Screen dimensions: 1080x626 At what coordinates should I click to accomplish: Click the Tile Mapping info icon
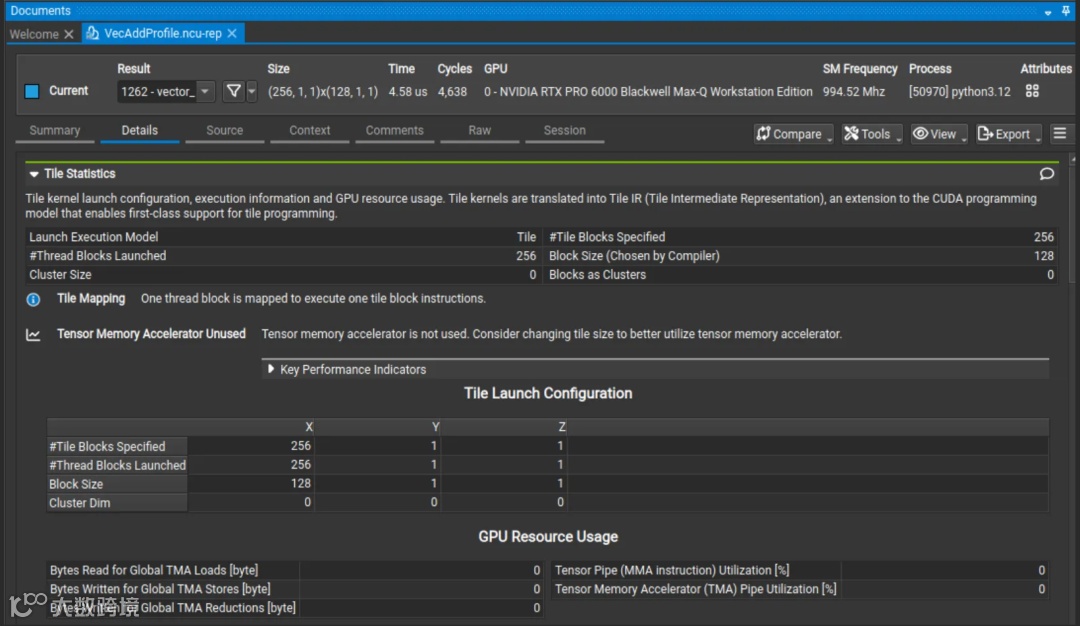pyautogui.click(x=33, y=300)
